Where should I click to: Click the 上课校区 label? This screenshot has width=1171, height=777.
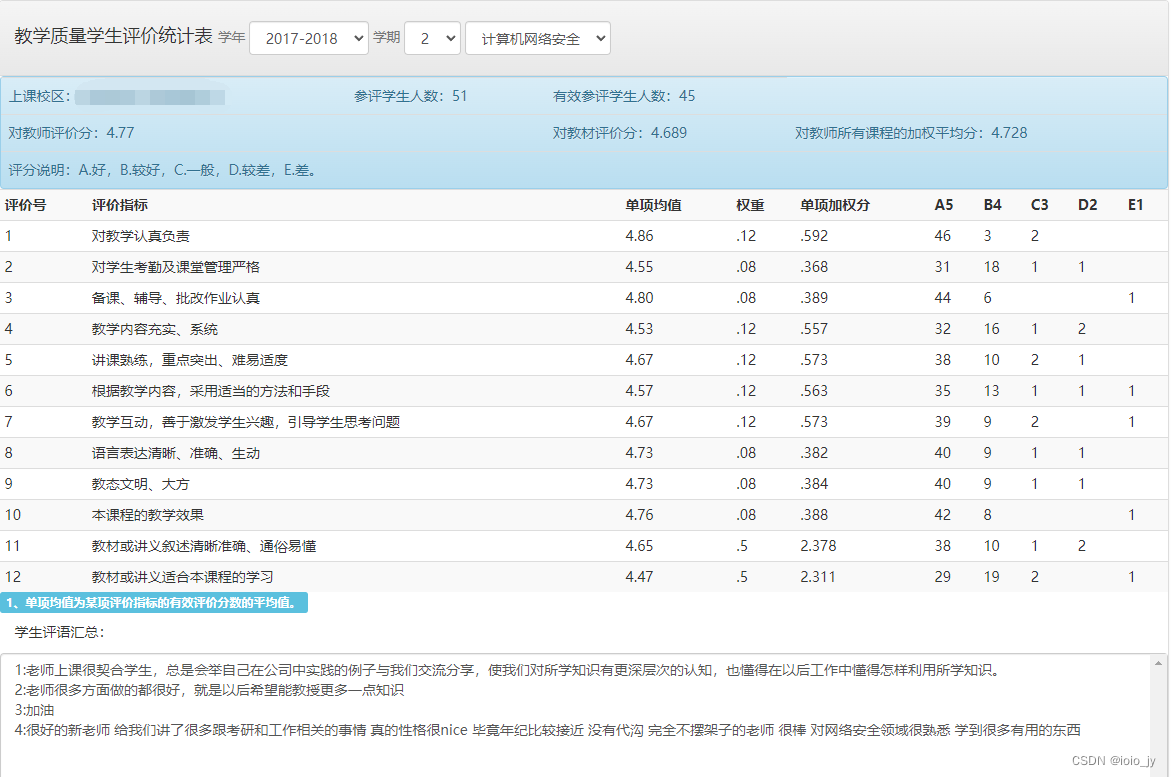click(39, 96)
